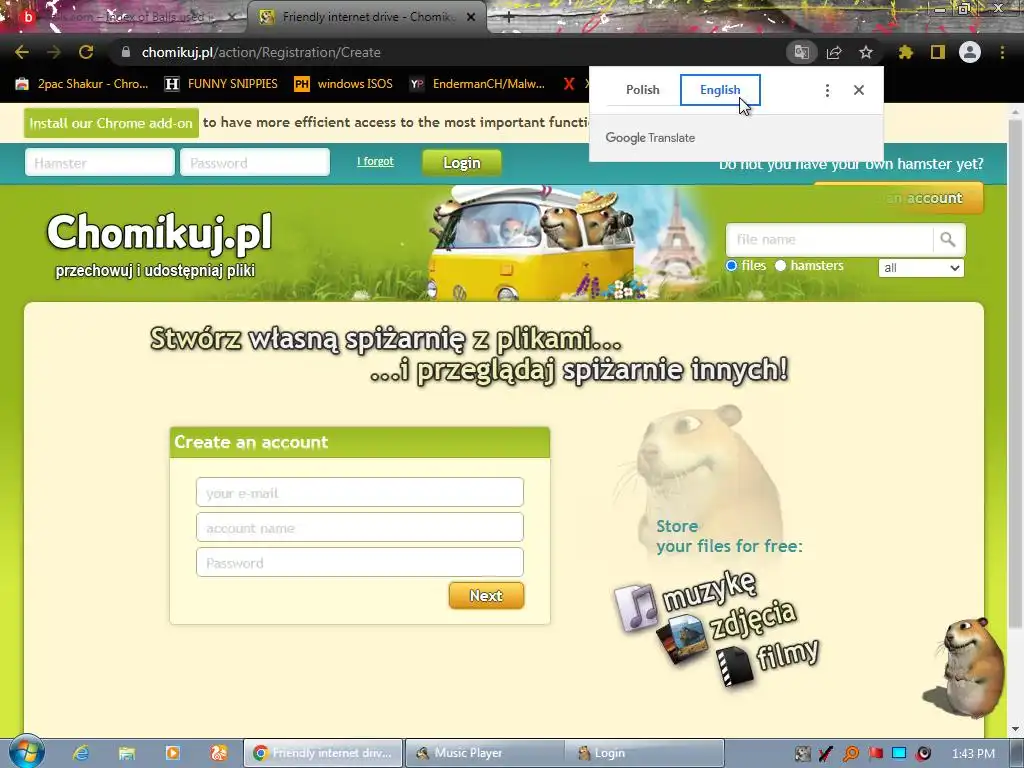Share this page via share icon
Image resolution: width=1024 pixels, height=768 pixels.
point(834,52)
